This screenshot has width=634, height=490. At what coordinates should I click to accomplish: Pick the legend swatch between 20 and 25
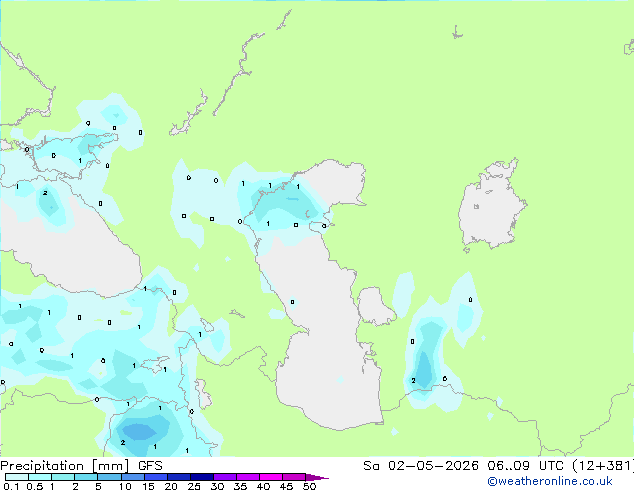pos(179,477)
